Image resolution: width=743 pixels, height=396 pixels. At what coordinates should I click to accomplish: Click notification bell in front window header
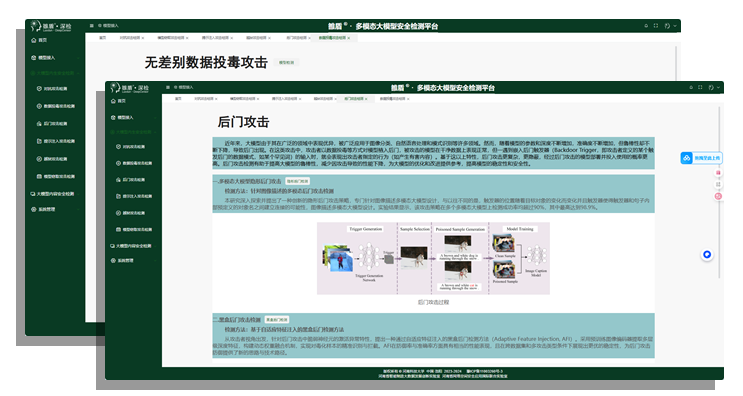(x=691, y=87)
